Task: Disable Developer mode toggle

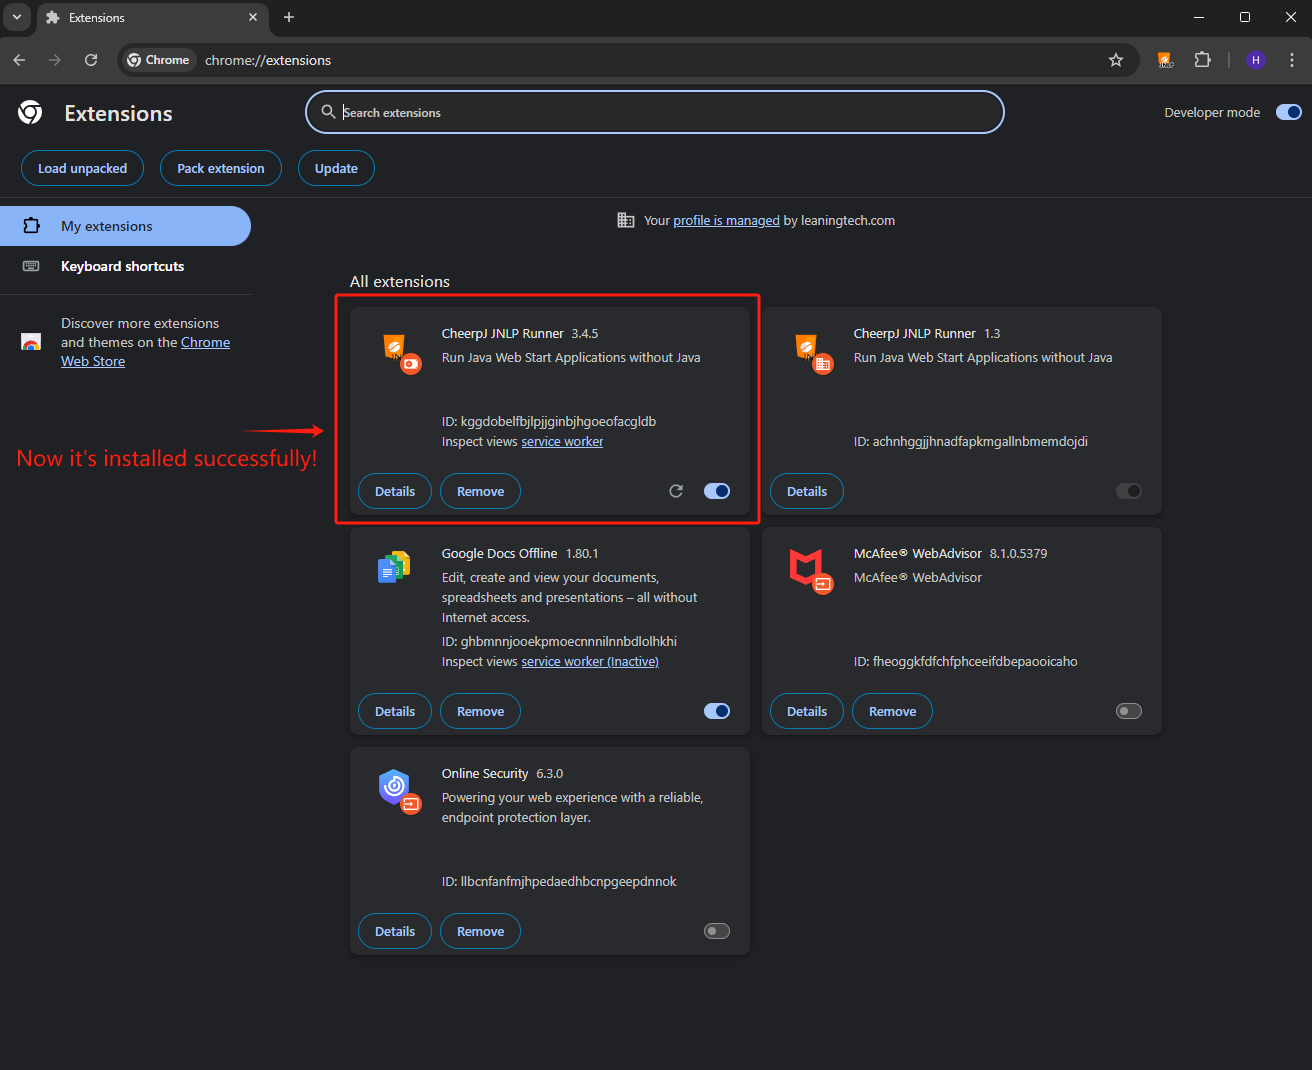Action: (1288, 112)
